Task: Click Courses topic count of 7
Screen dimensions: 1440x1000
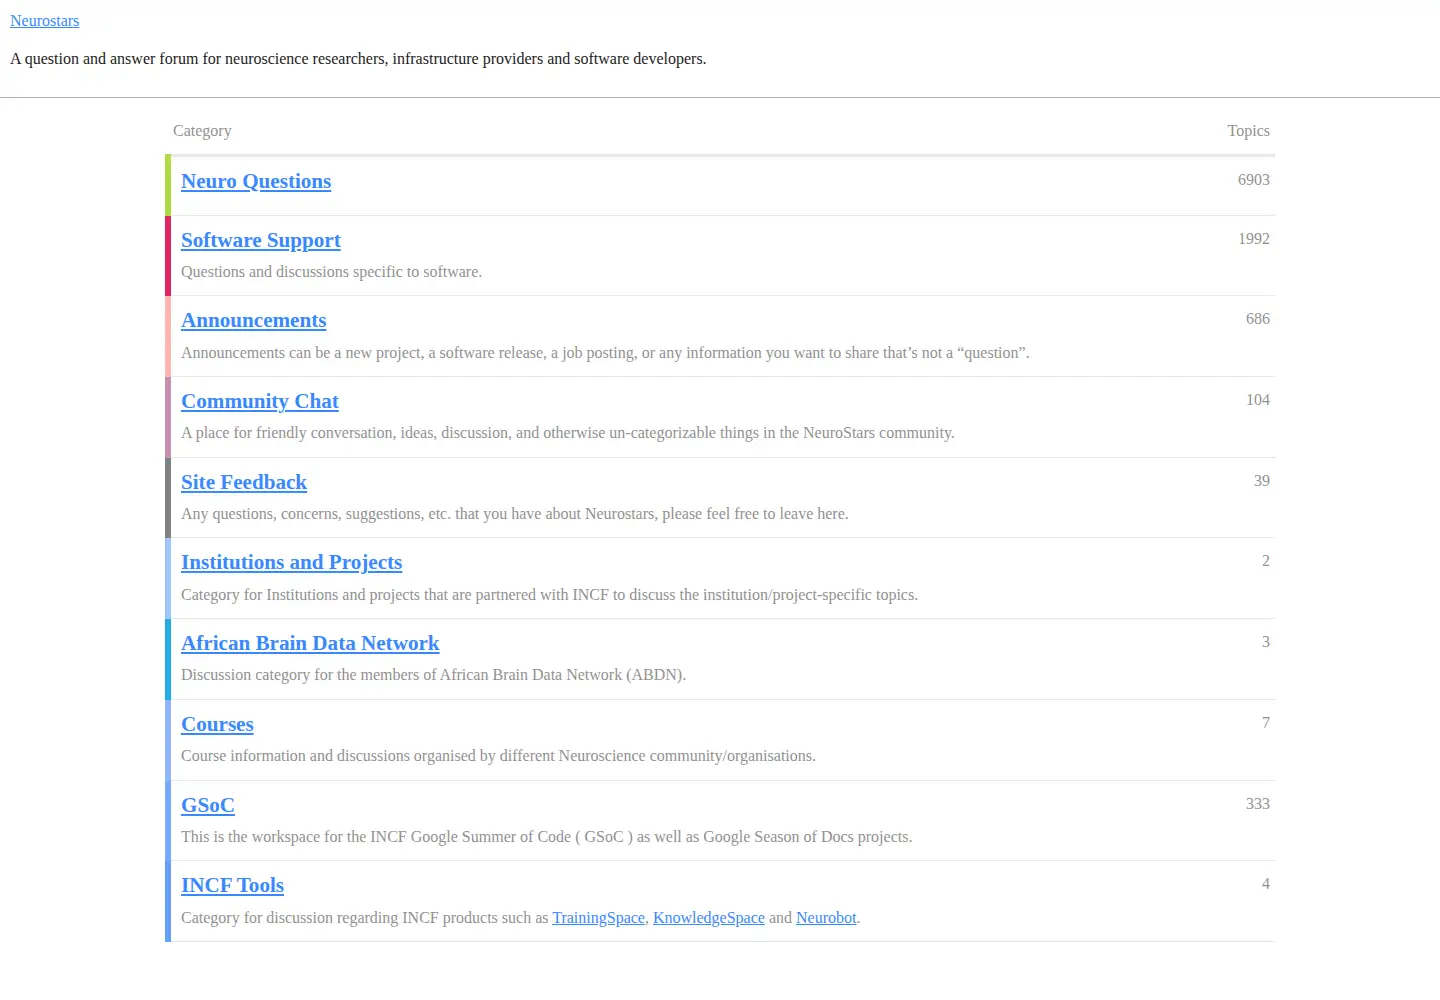Action: pos(1266,723)
